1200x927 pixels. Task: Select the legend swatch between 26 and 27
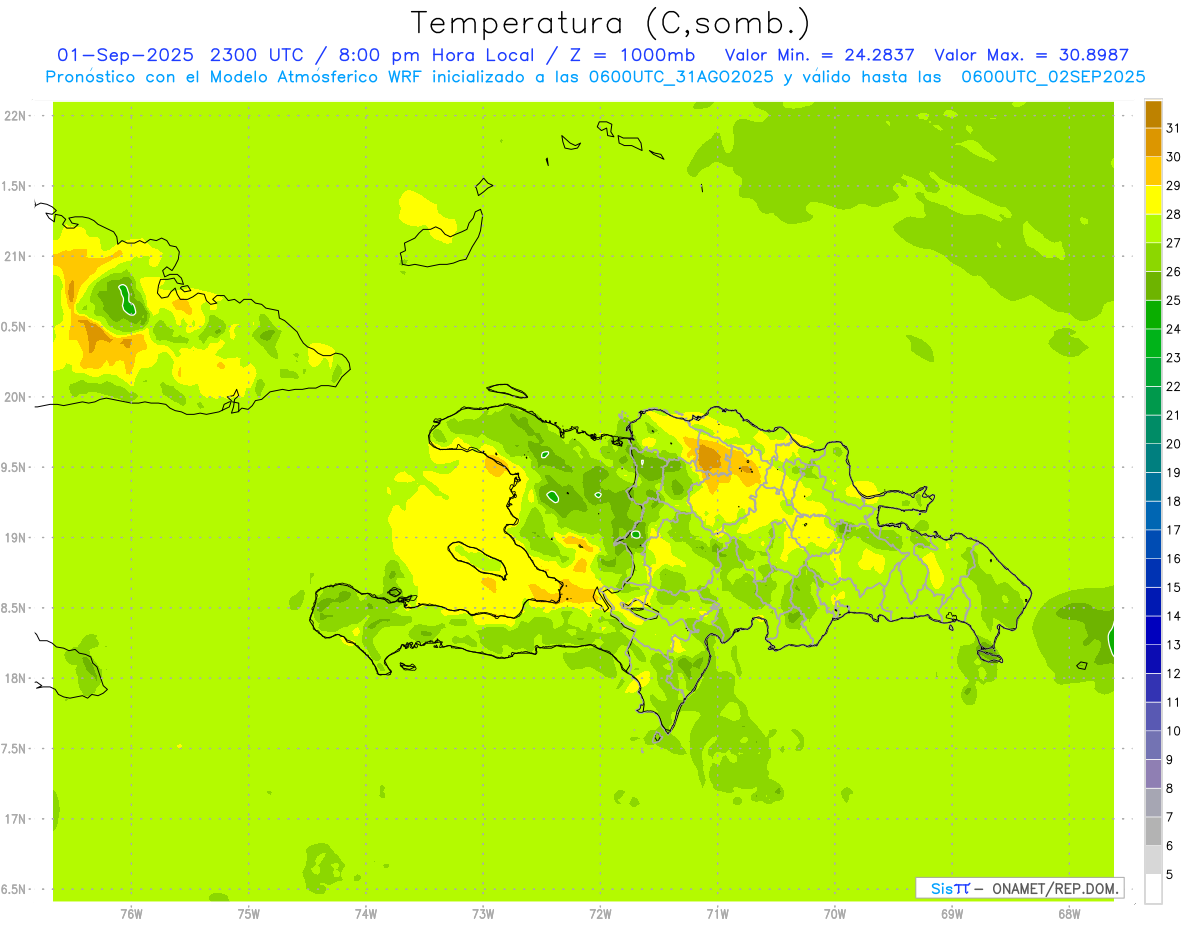(x=1153, y=257)
